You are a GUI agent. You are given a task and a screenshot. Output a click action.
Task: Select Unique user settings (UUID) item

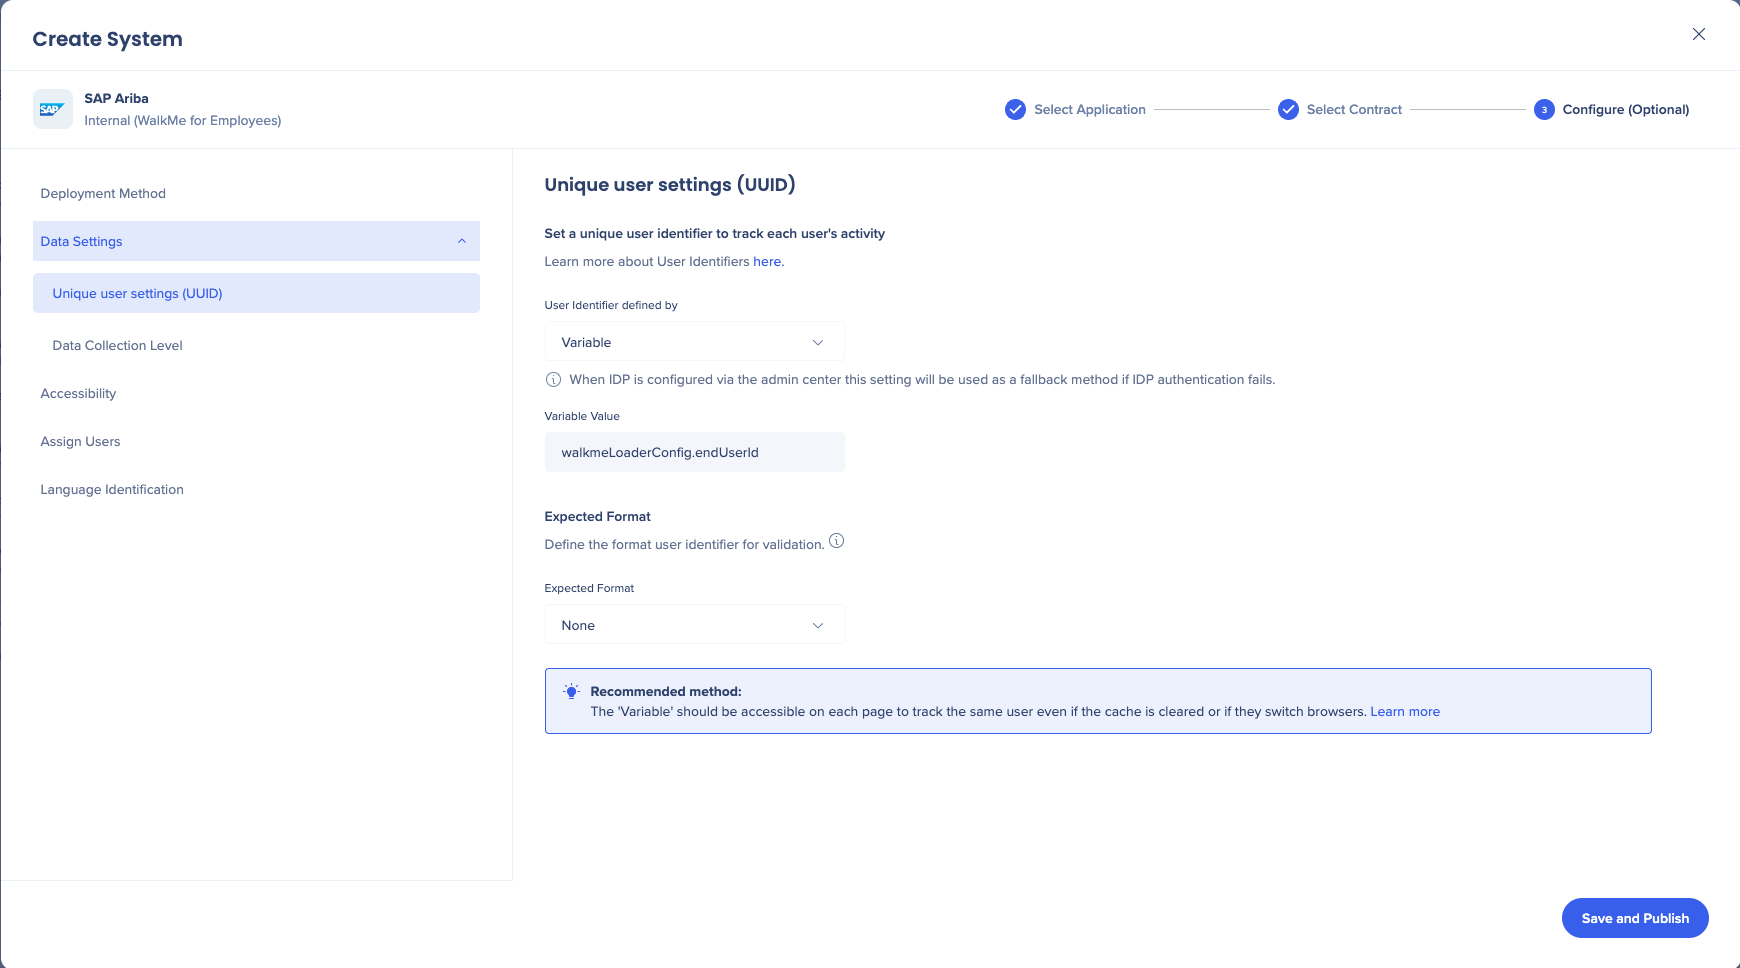137,294
